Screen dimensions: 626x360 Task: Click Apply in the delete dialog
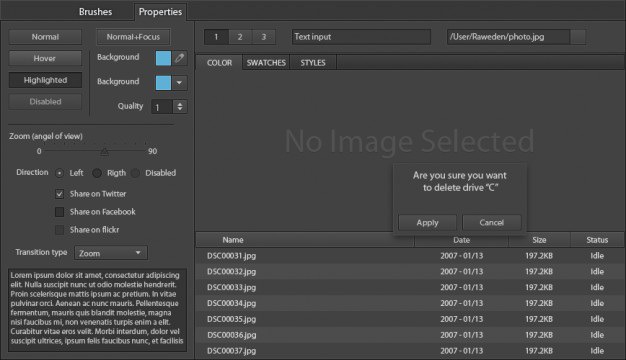427,223
